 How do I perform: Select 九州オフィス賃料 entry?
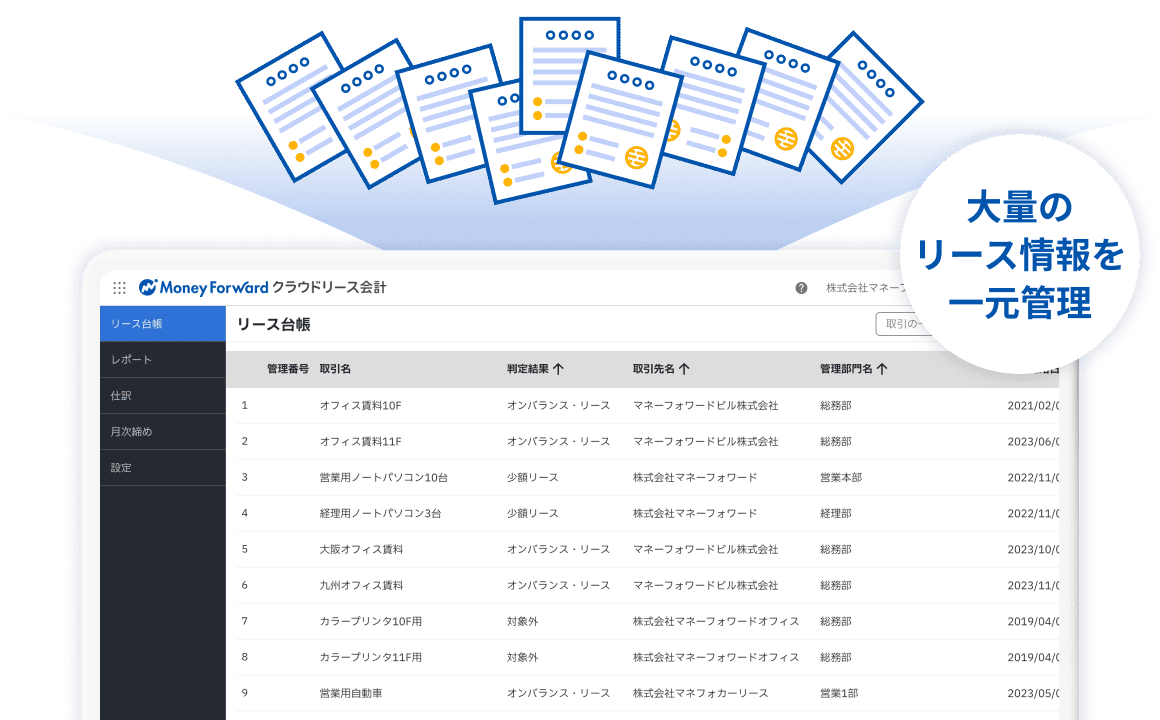361,585
